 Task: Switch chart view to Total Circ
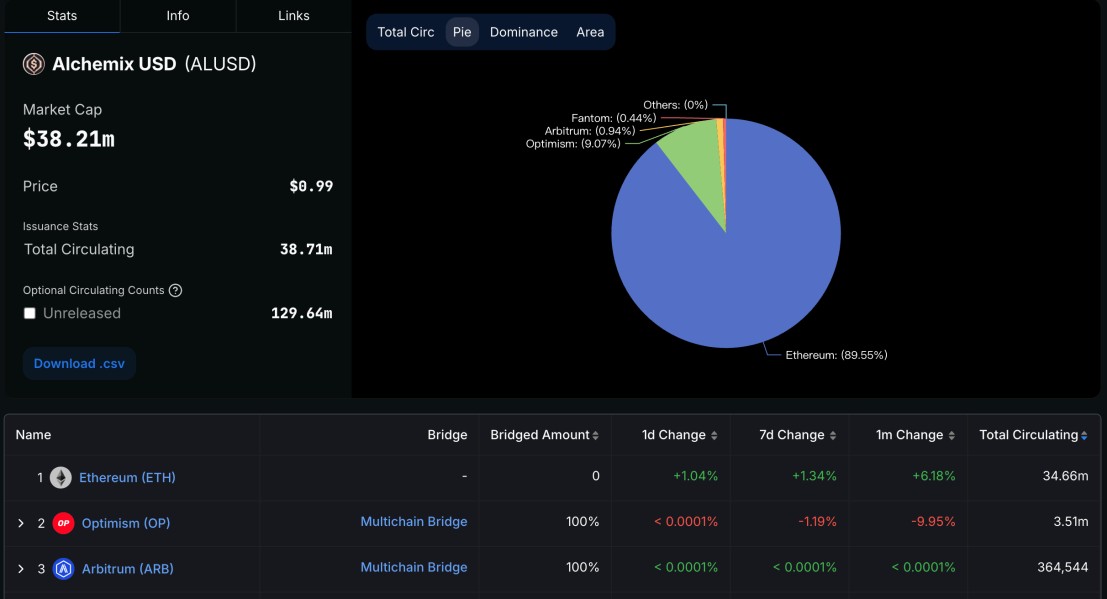406,32
